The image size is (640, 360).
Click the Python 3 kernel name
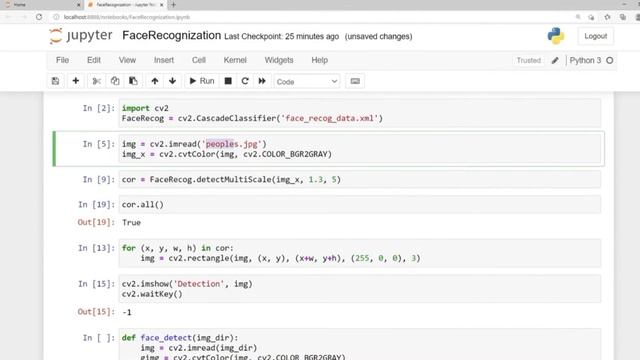pyautogui.click(x=585, y=60)
